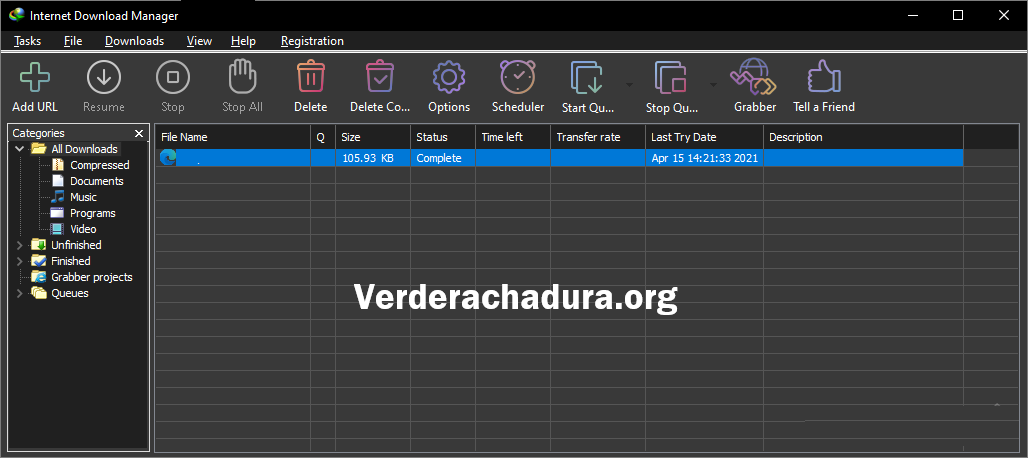The height and width of the screenshot is (458, 1028).
Task: Select the Unfinished folder
Action: click(x=76, y=245)
